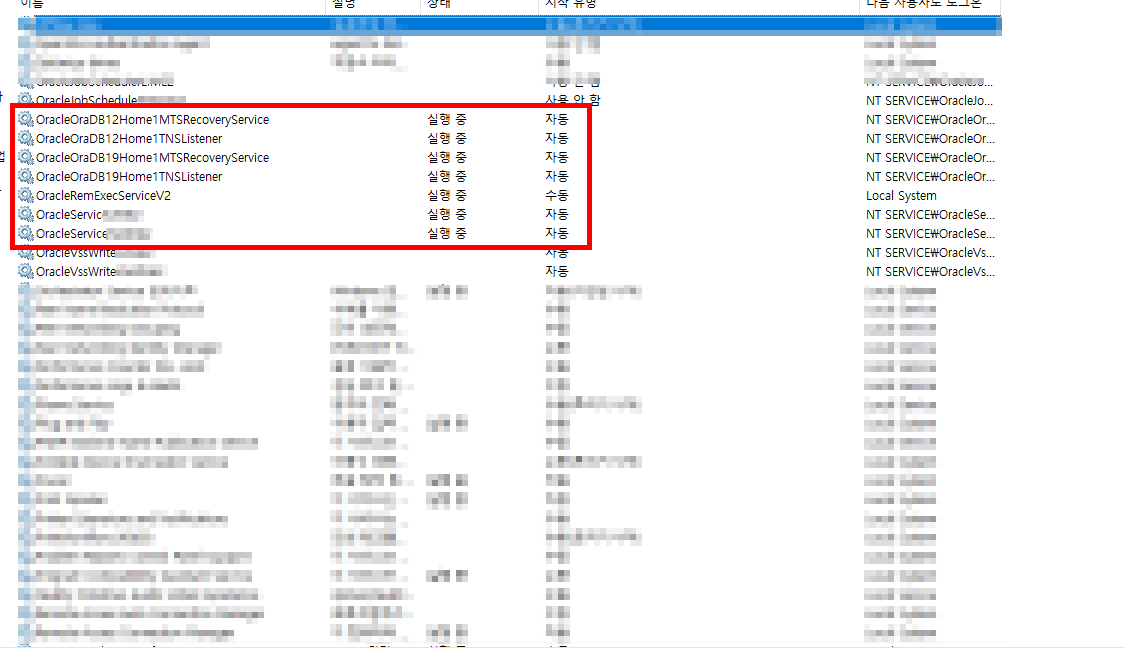
Task: Click logon account cell of OracleOraDB12Home1TNSListener
Action: (x=930, y=138)
